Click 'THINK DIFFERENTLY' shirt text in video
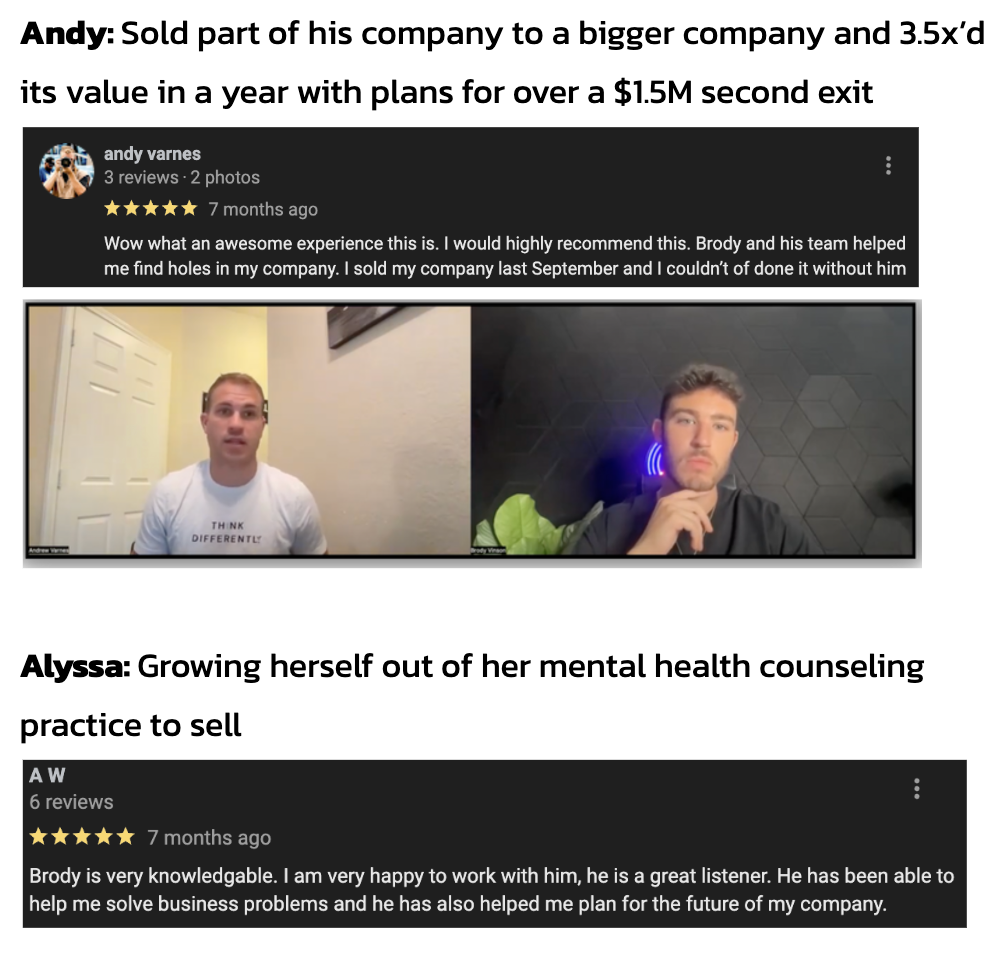This screenshot has width=994, height=964. pos(227,532)
